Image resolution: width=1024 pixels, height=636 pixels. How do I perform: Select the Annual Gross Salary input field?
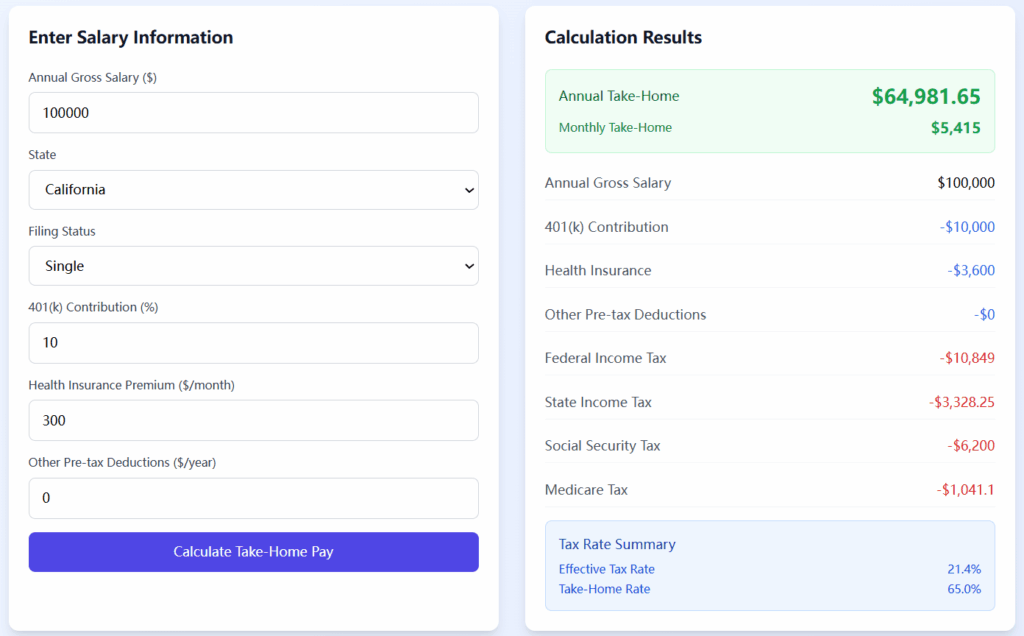[x=253, y=112]
